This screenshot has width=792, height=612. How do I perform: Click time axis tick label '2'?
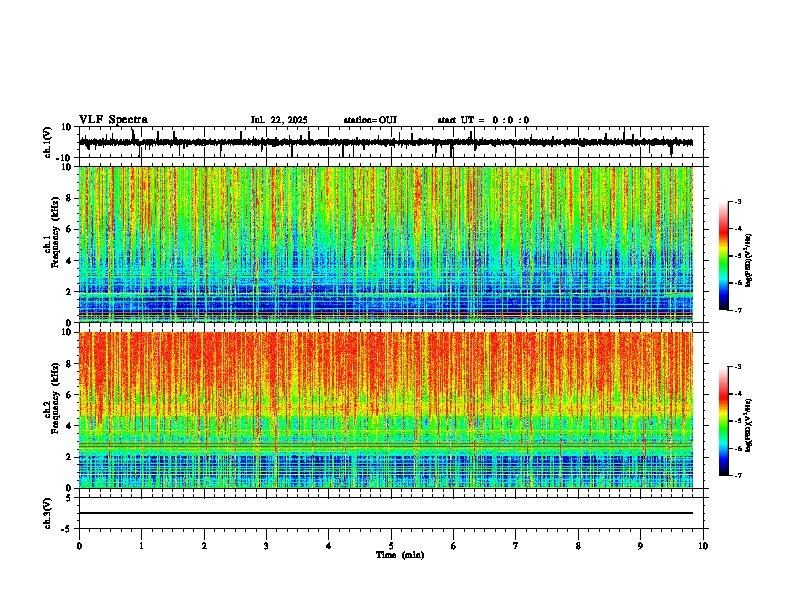204,546
